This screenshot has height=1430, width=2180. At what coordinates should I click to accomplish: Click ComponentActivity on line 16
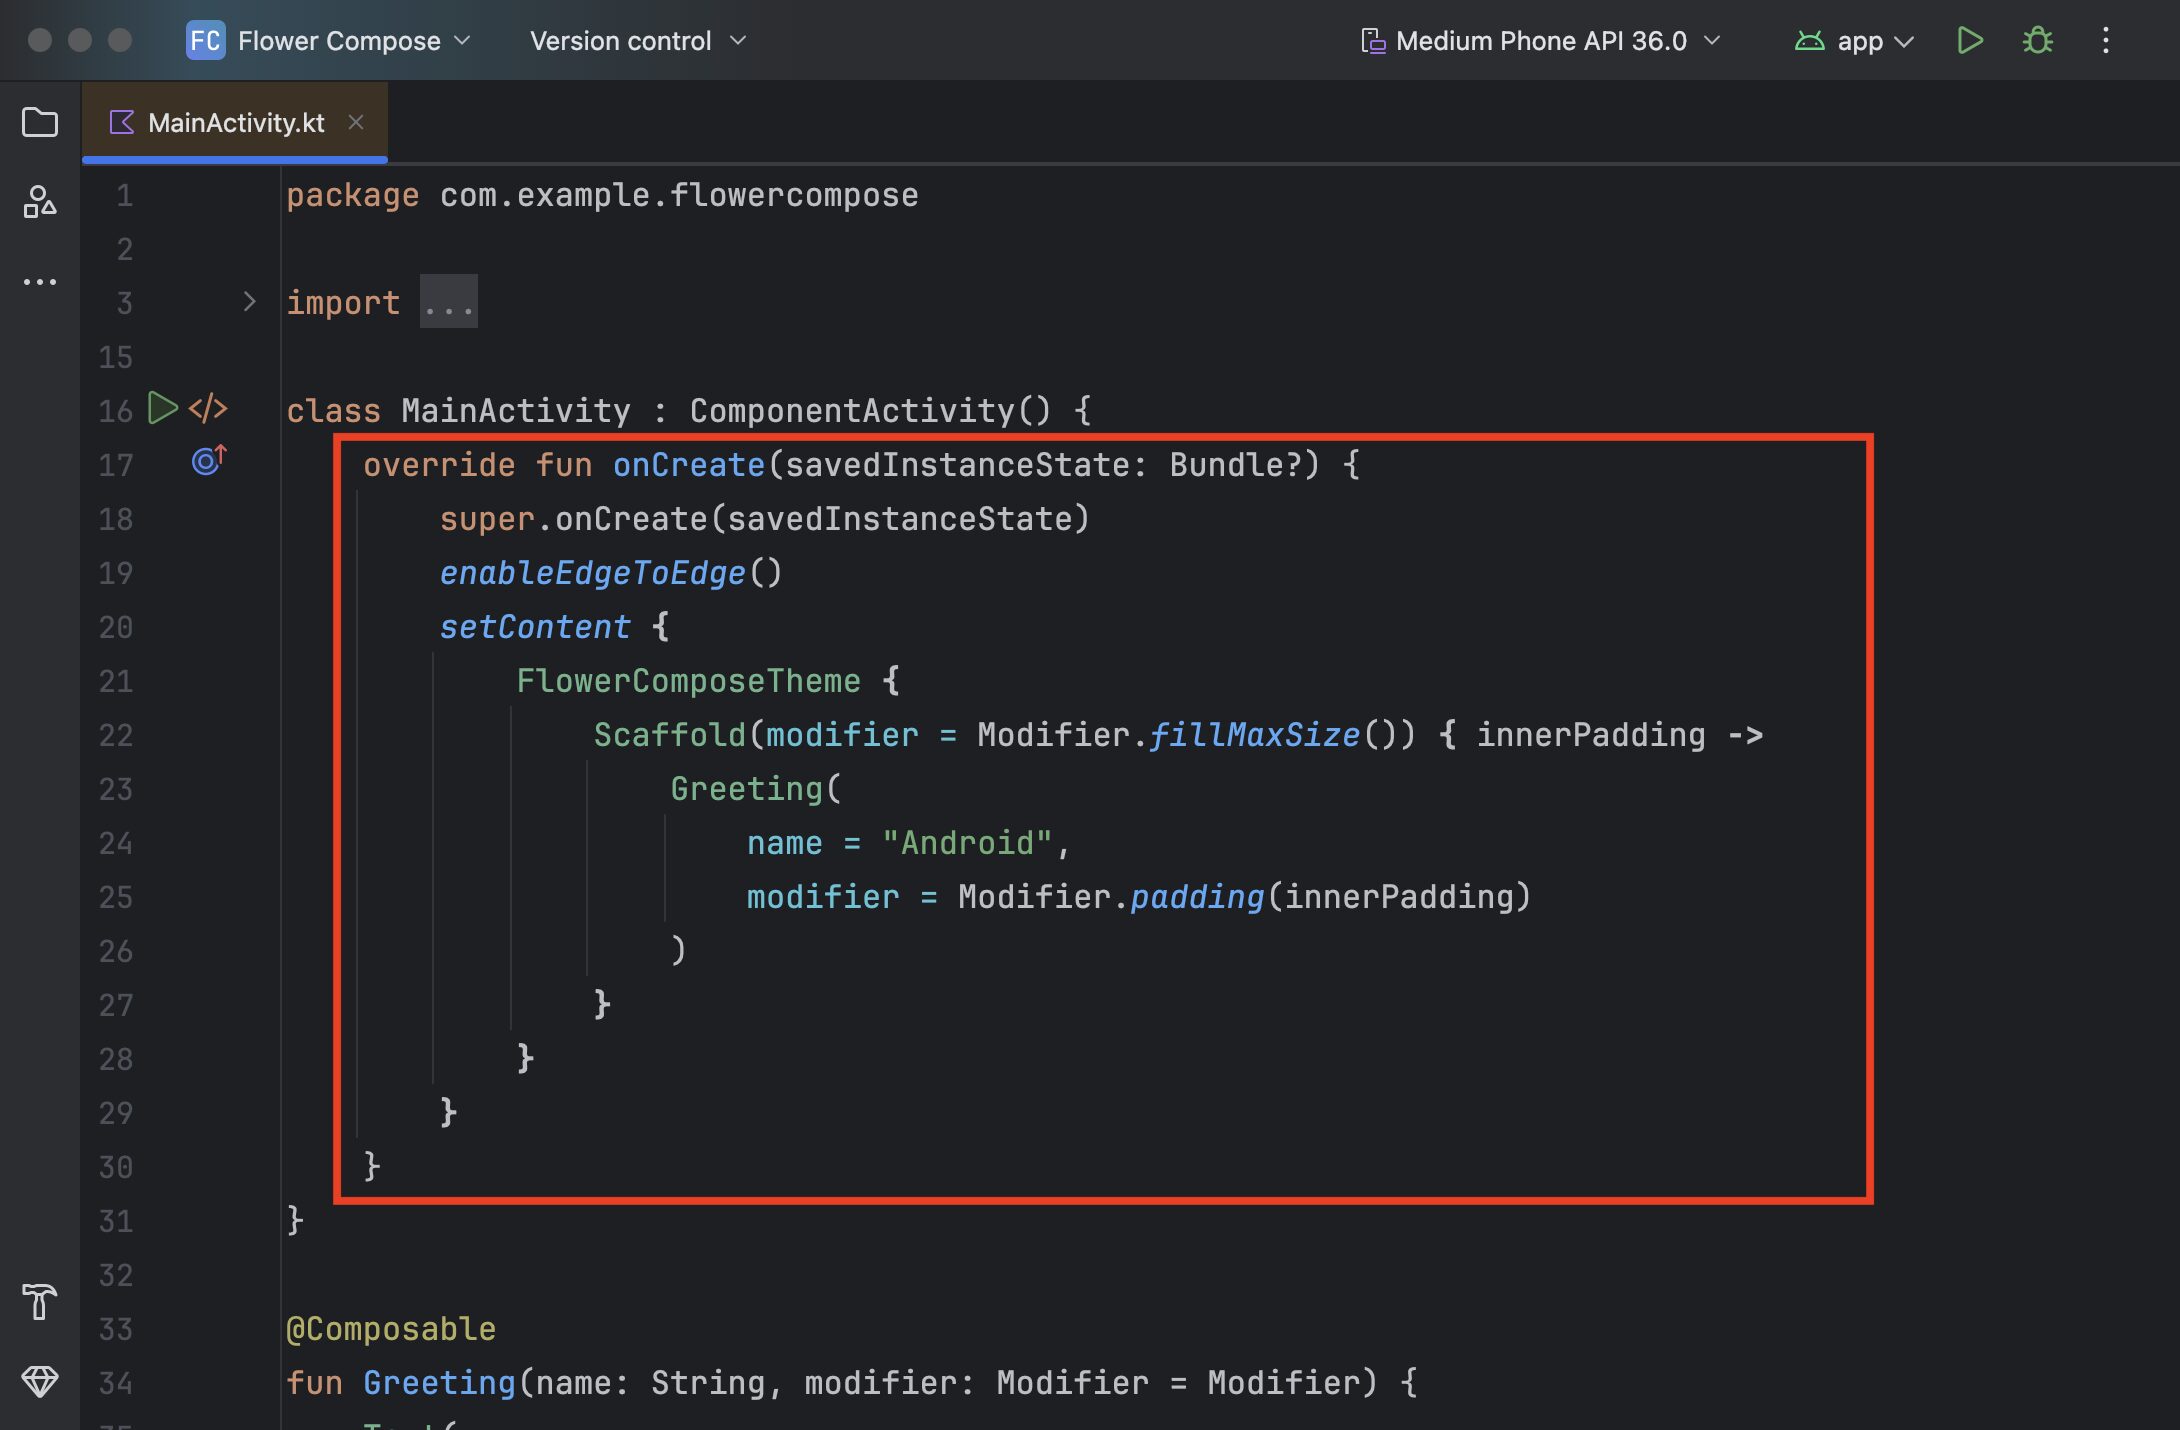pyautogui.click(x=852, y=411)
